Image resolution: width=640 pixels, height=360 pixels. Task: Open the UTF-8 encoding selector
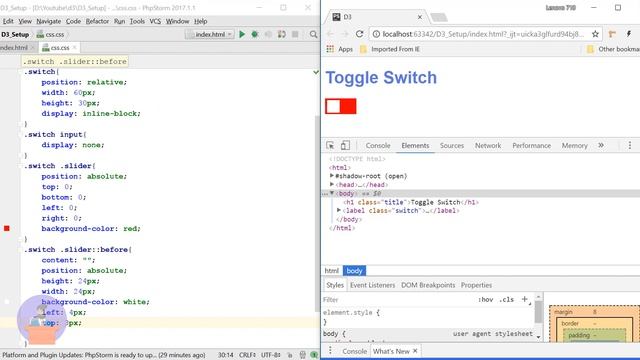click(271, 355)
